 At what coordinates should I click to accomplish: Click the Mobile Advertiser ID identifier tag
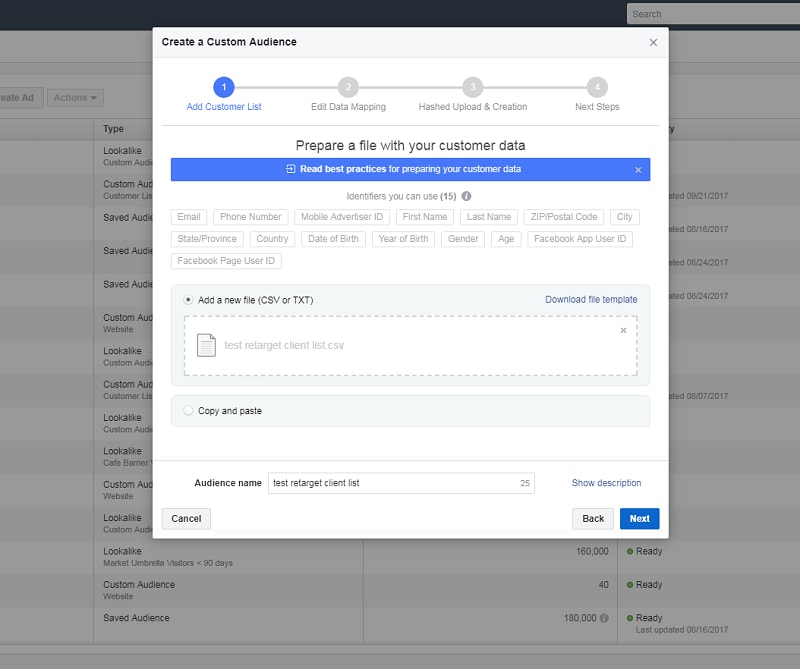[342, 217]
